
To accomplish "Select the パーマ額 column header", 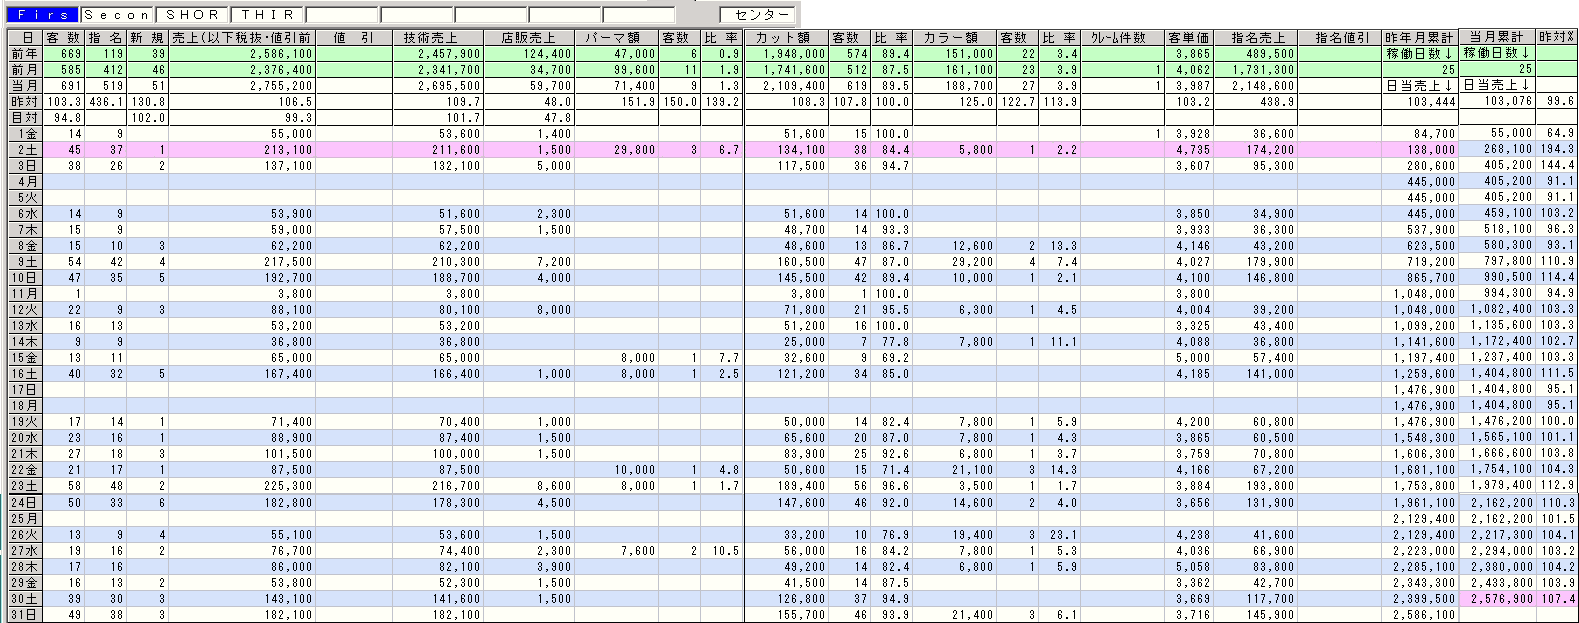I will (x=617, y=38).
